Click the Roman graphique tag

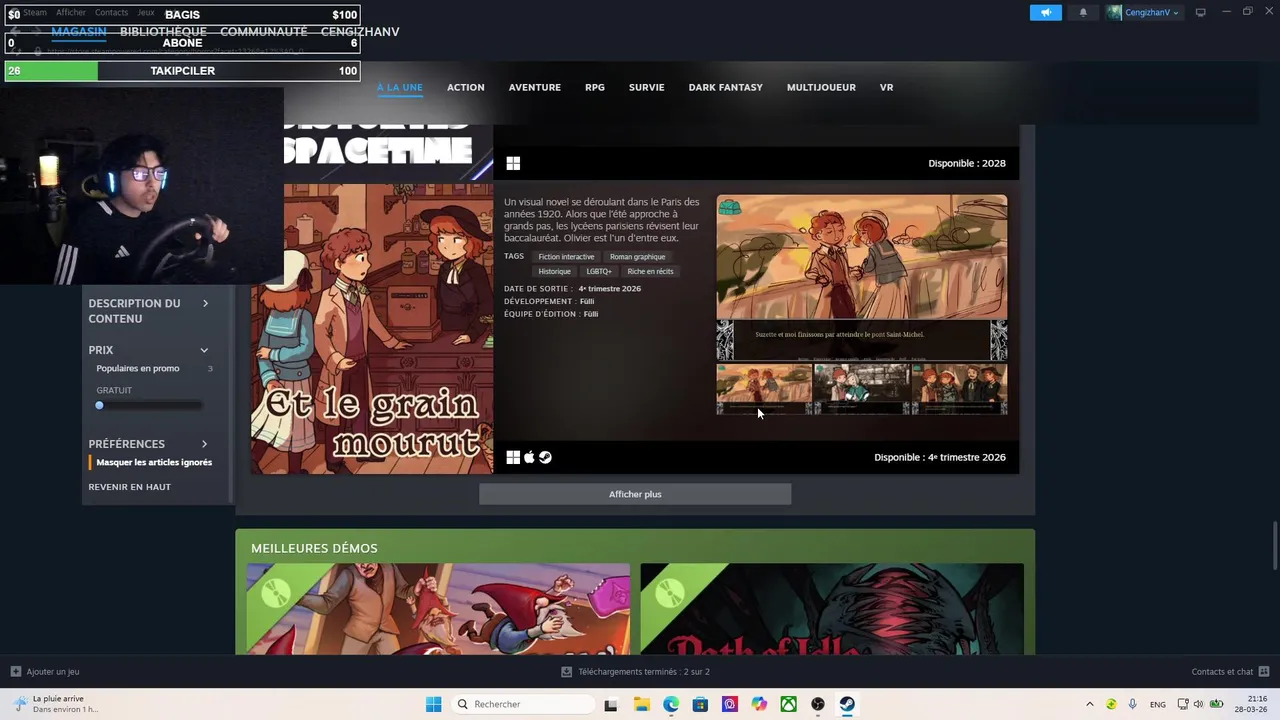click(x=637, y=257)
